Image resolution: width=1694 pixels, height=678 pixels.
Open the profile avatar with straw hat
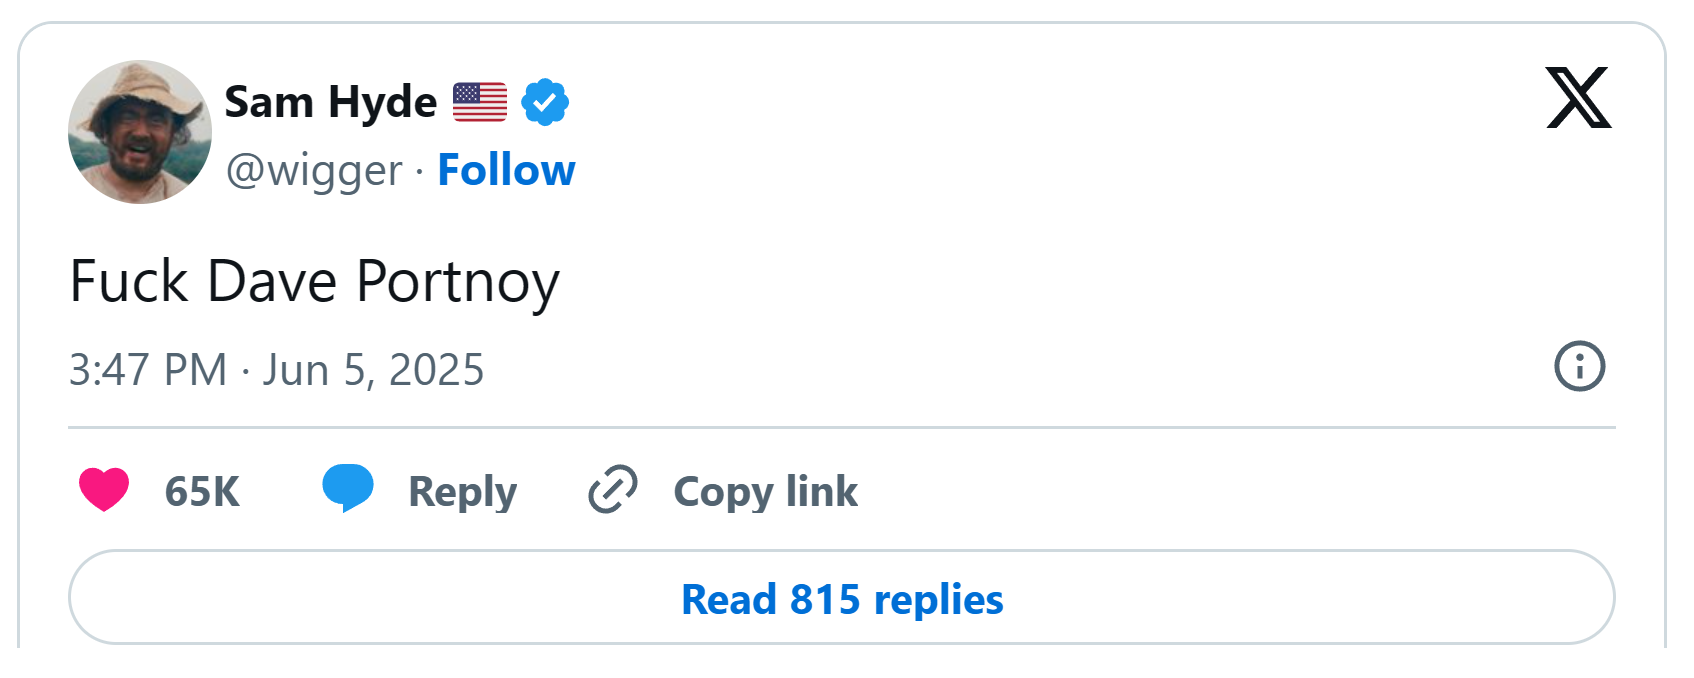tap(140, 132)
